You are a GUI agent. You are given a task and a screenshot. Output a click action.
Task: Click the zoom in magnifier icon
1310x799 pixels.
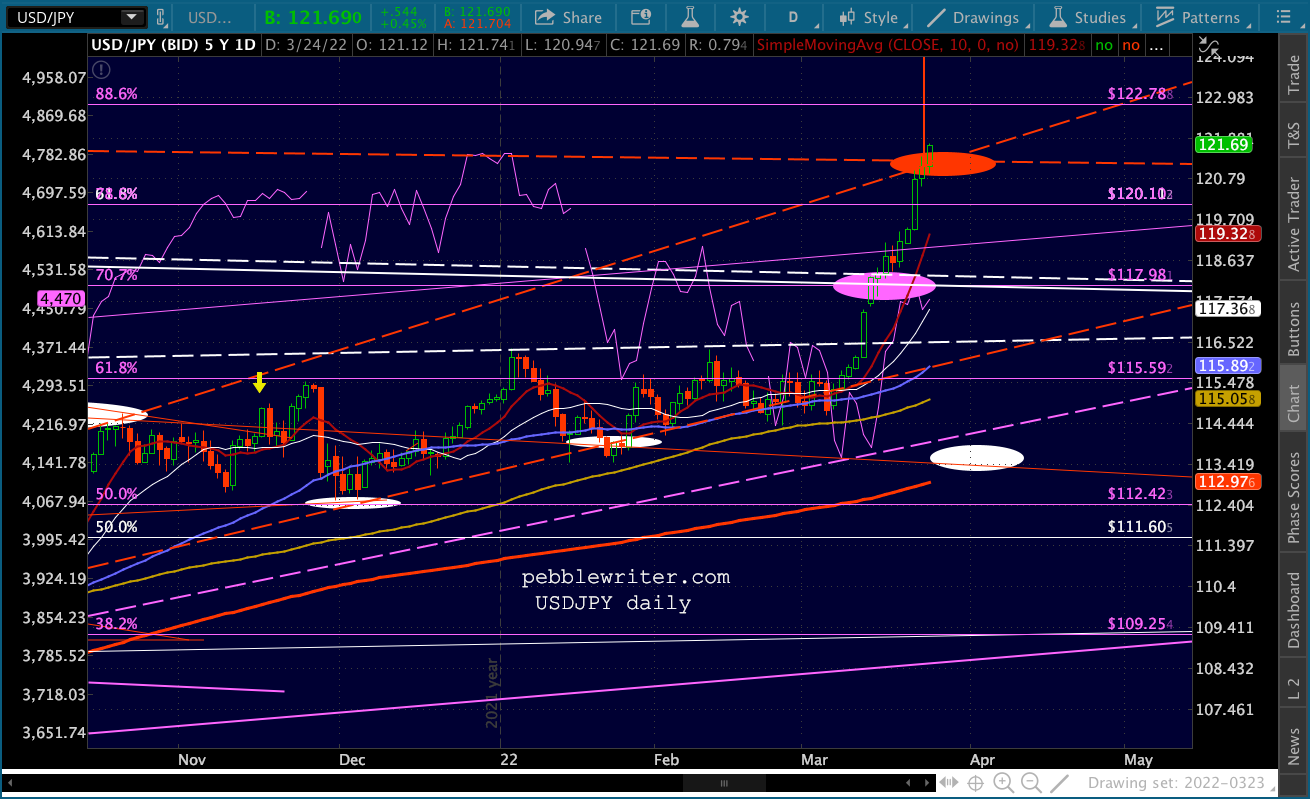[x=1003, y=783]
